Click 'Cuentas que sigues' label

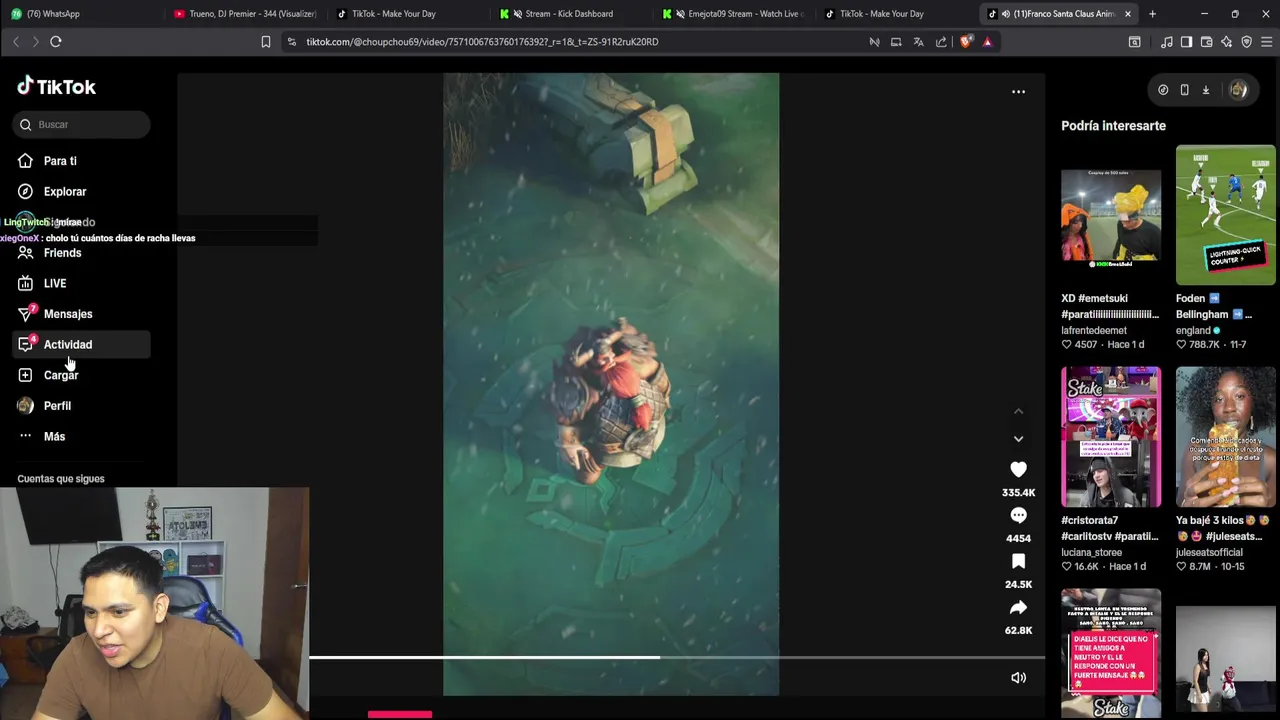click(60, 479)
